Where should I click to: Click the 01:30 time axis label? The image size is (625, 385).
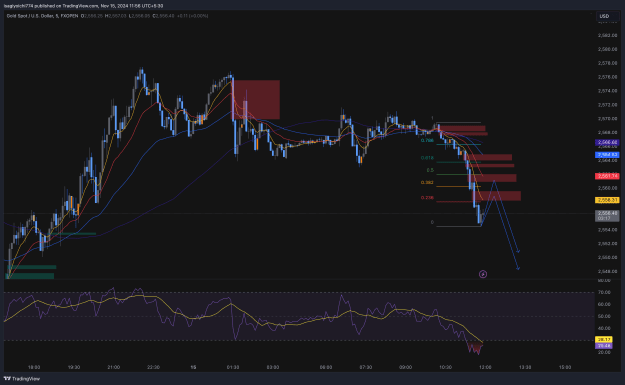pos(233,367)
